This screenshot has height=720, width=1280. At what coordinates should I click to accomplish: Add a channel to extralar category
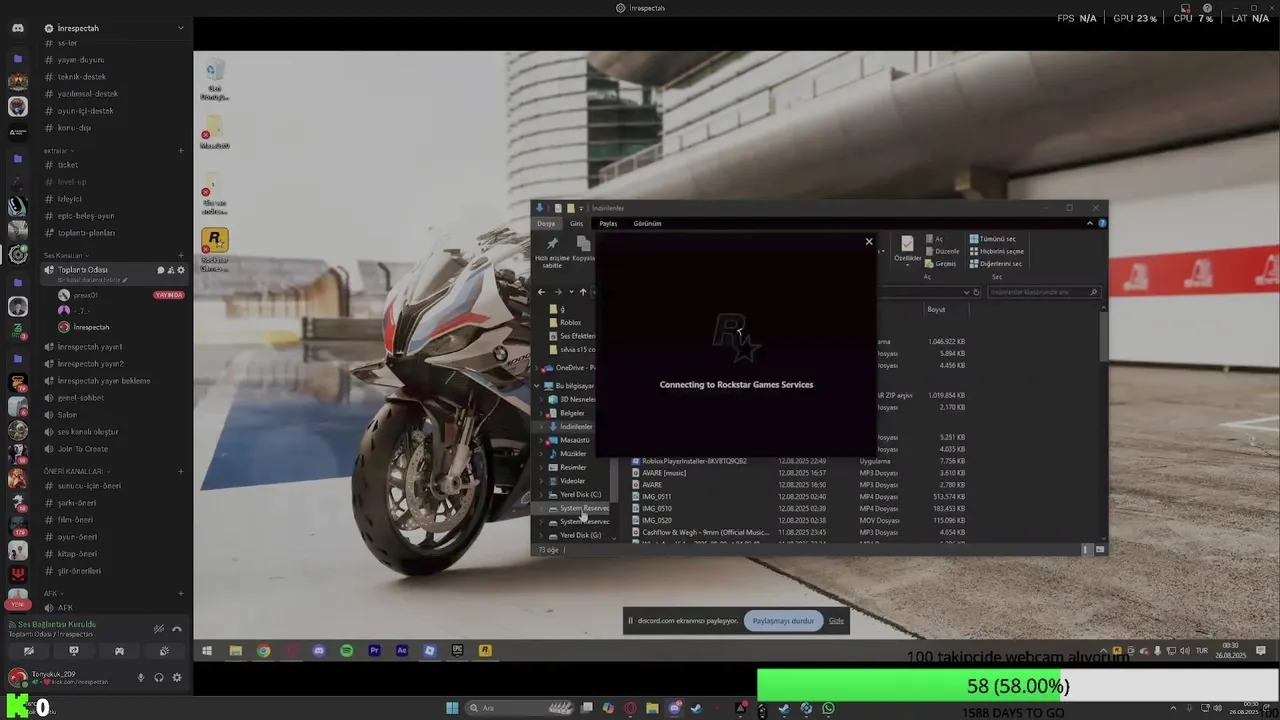[x=181, y=151]
